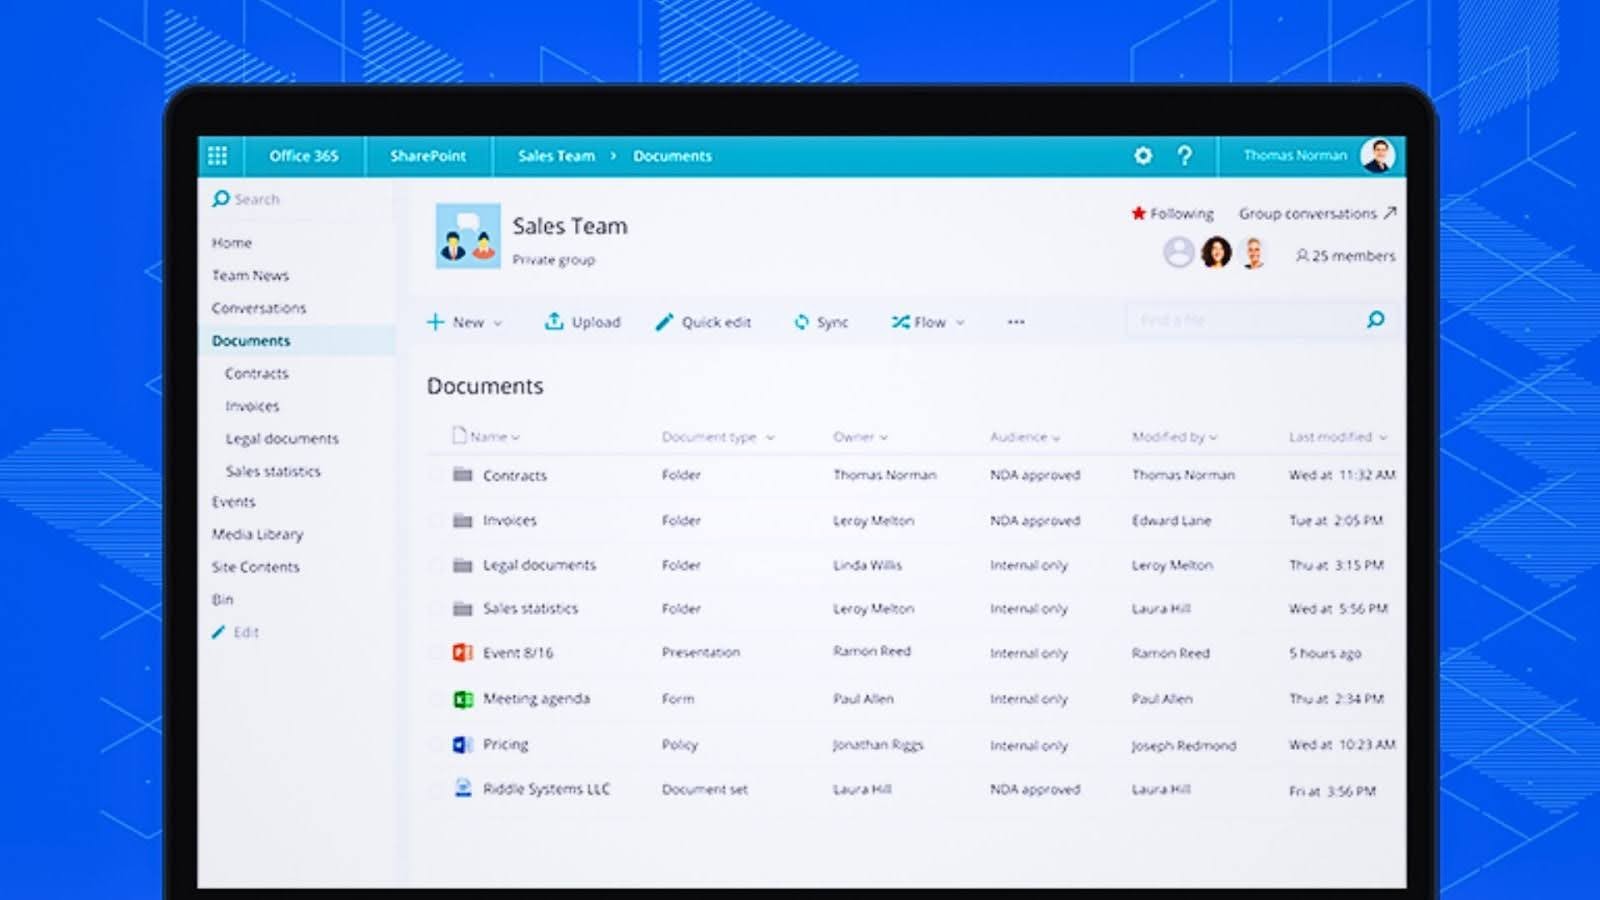Navigate to the Sales Team breadcrumb
The width and height of the screenshot is (1600, 900).
coord(555,156)
